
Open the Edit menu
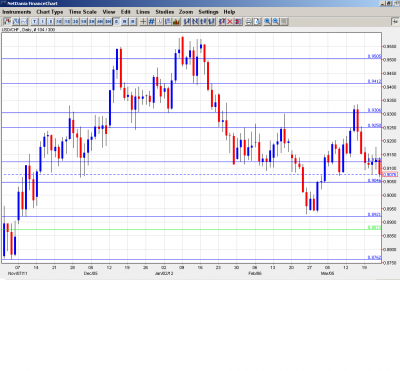click(x=126, y=12)
